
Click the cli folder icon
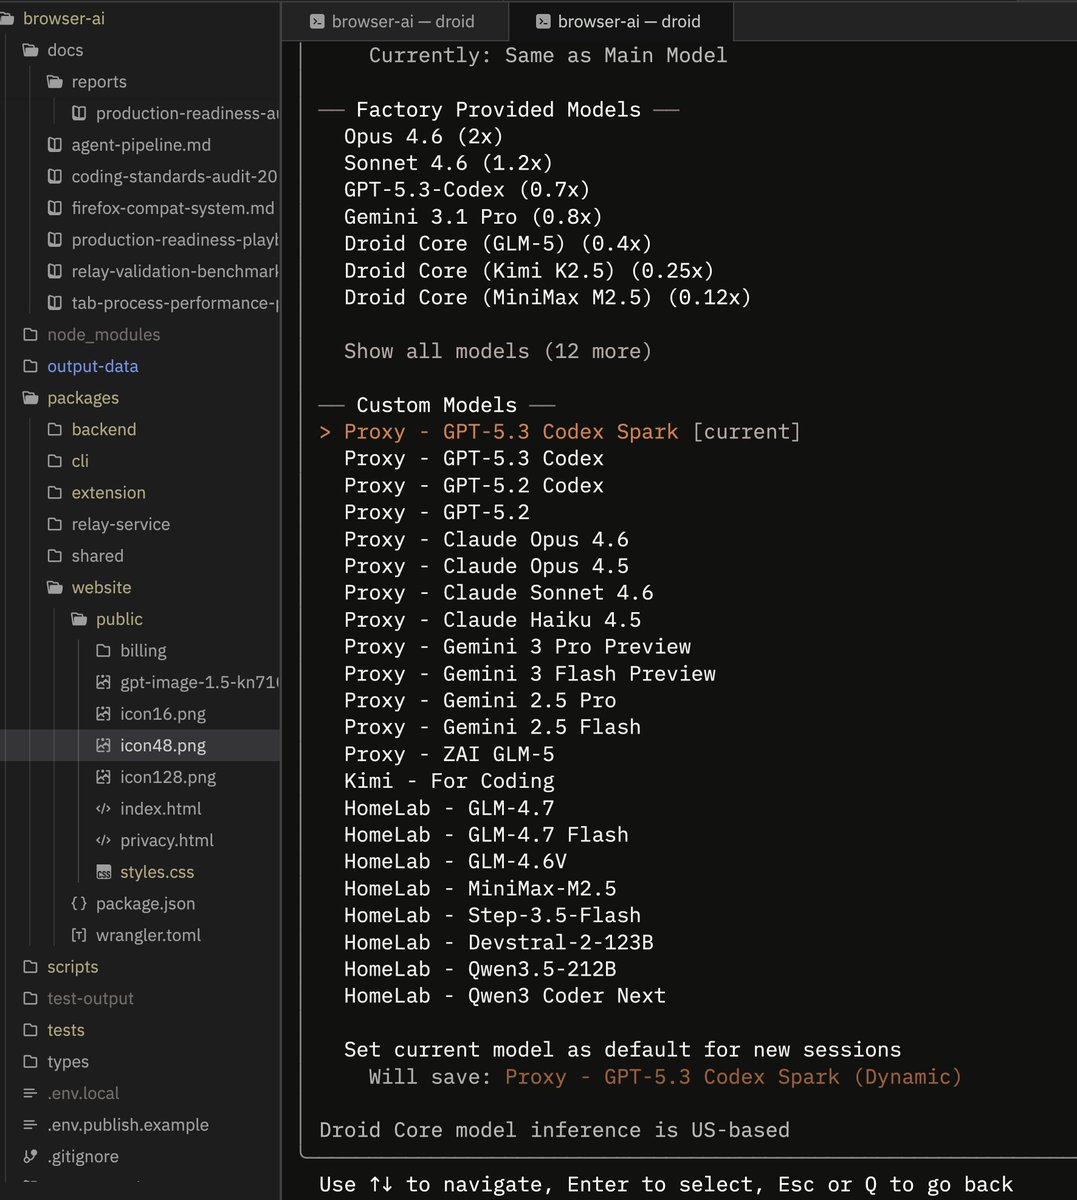tap(54, 461)
